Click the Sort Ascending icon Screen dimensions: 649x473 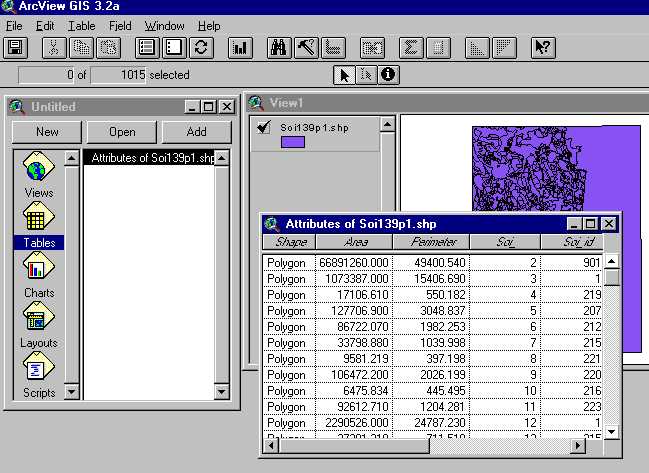click(477, 48)
